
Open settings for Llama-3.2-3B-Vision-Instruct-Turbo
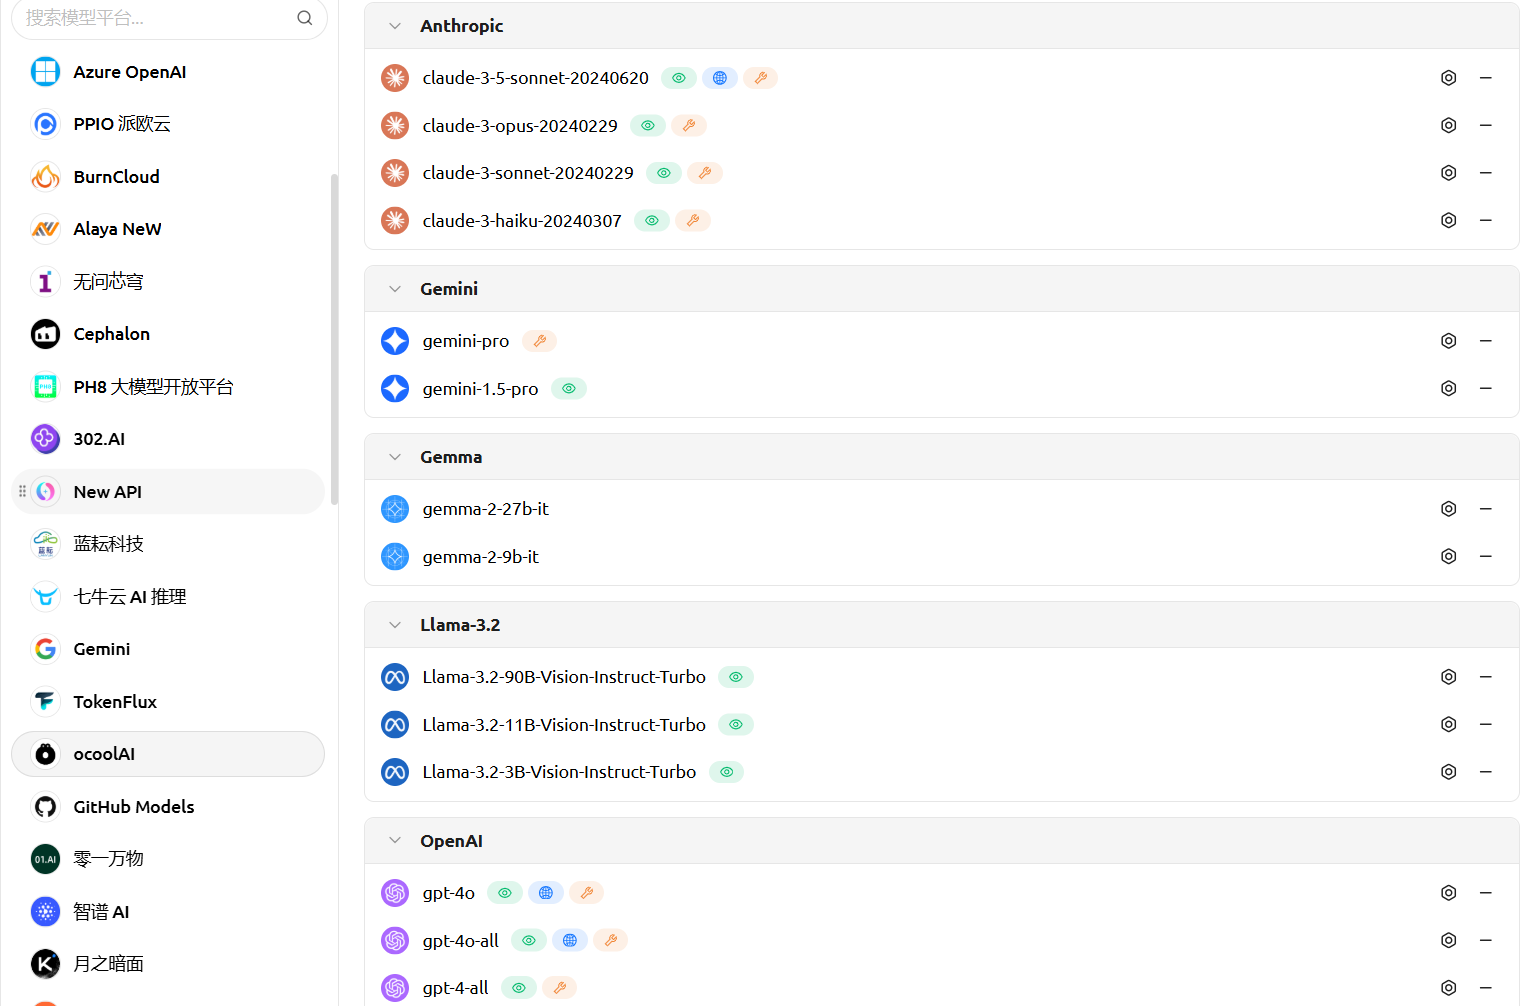coord(1448,772)
